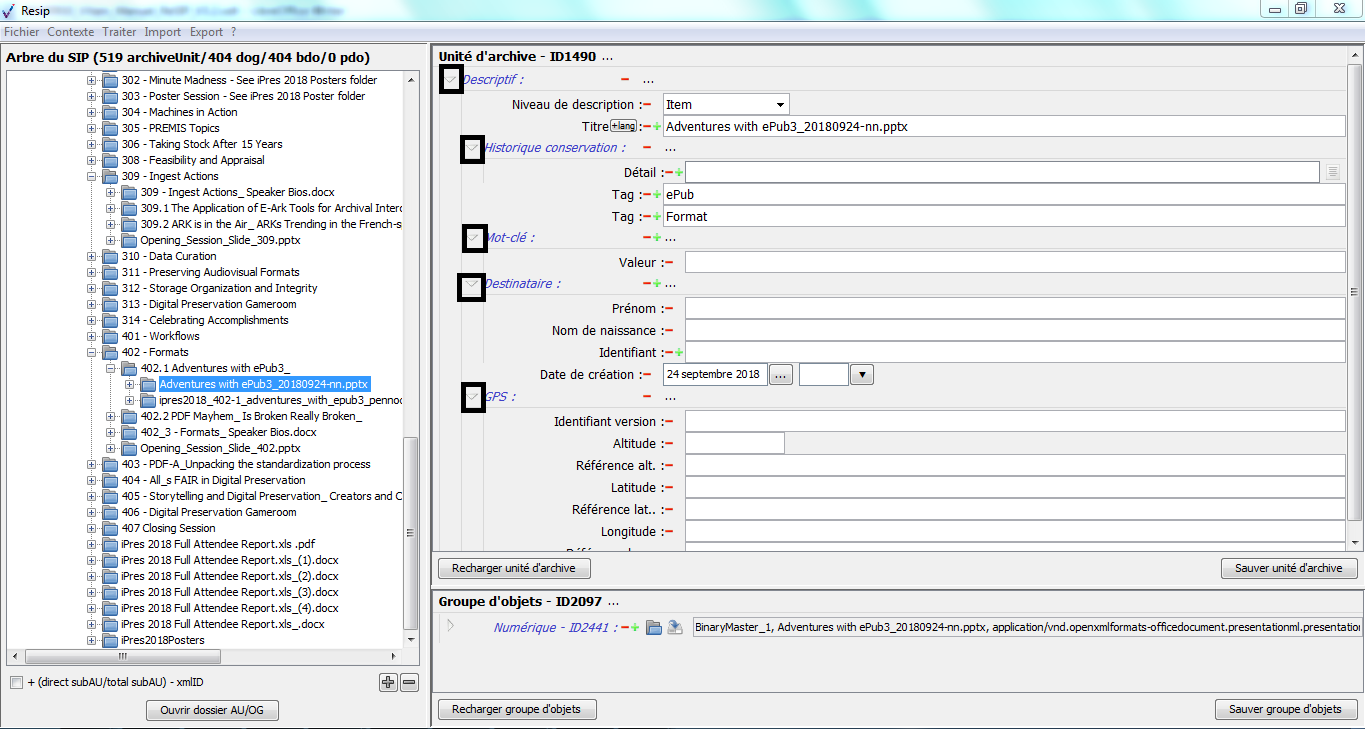Click into the Prénom input field

pyautogui.click(x=1014, y=309)
